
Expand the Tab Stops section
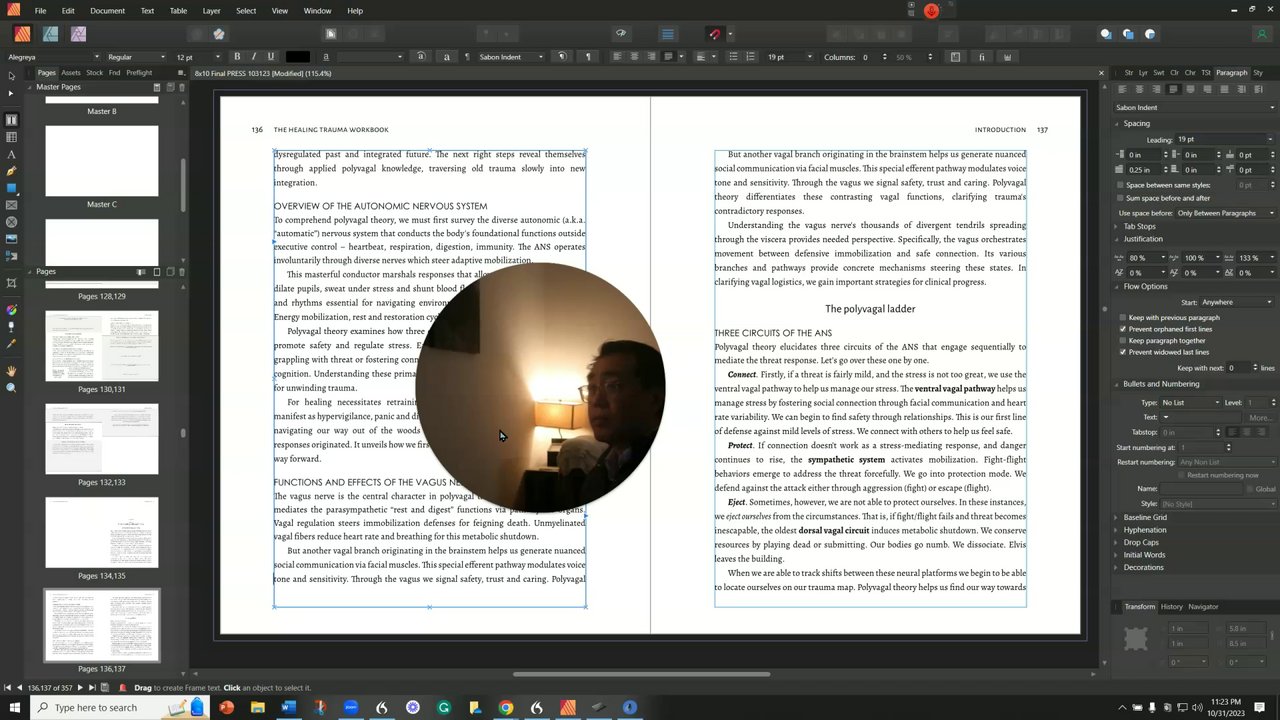click(x=1139, y=227)
